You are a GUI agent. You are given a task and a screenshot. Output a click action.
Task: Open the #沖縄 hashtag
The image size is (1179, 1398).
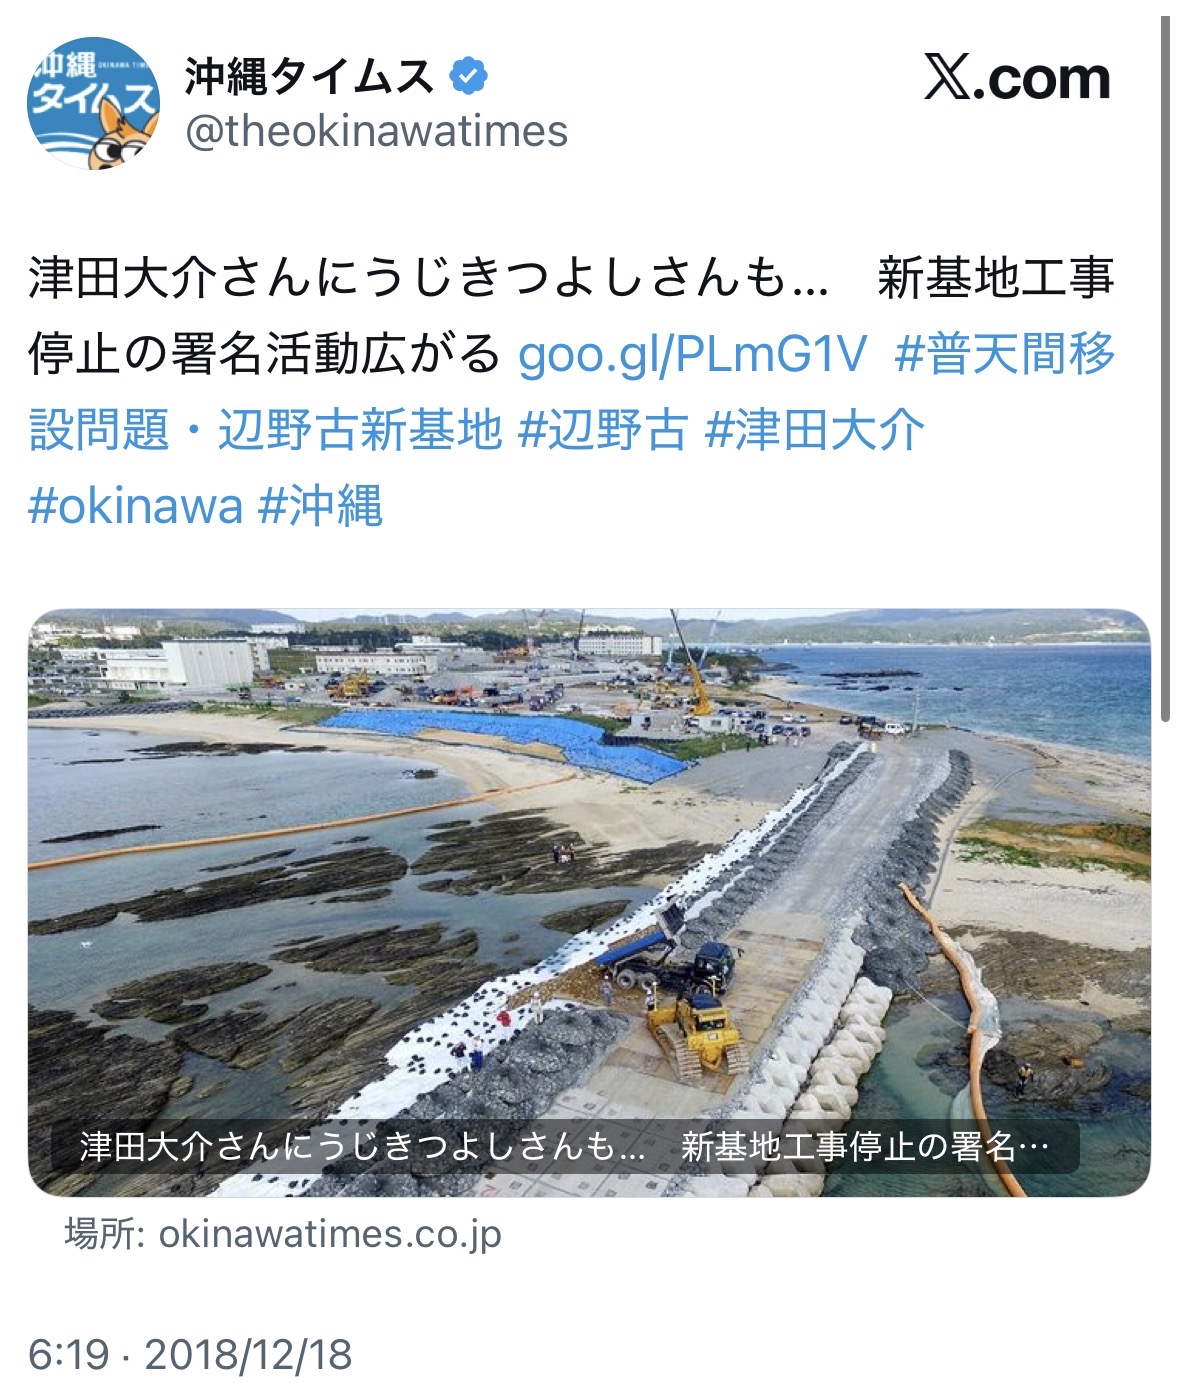click(320, 506)
